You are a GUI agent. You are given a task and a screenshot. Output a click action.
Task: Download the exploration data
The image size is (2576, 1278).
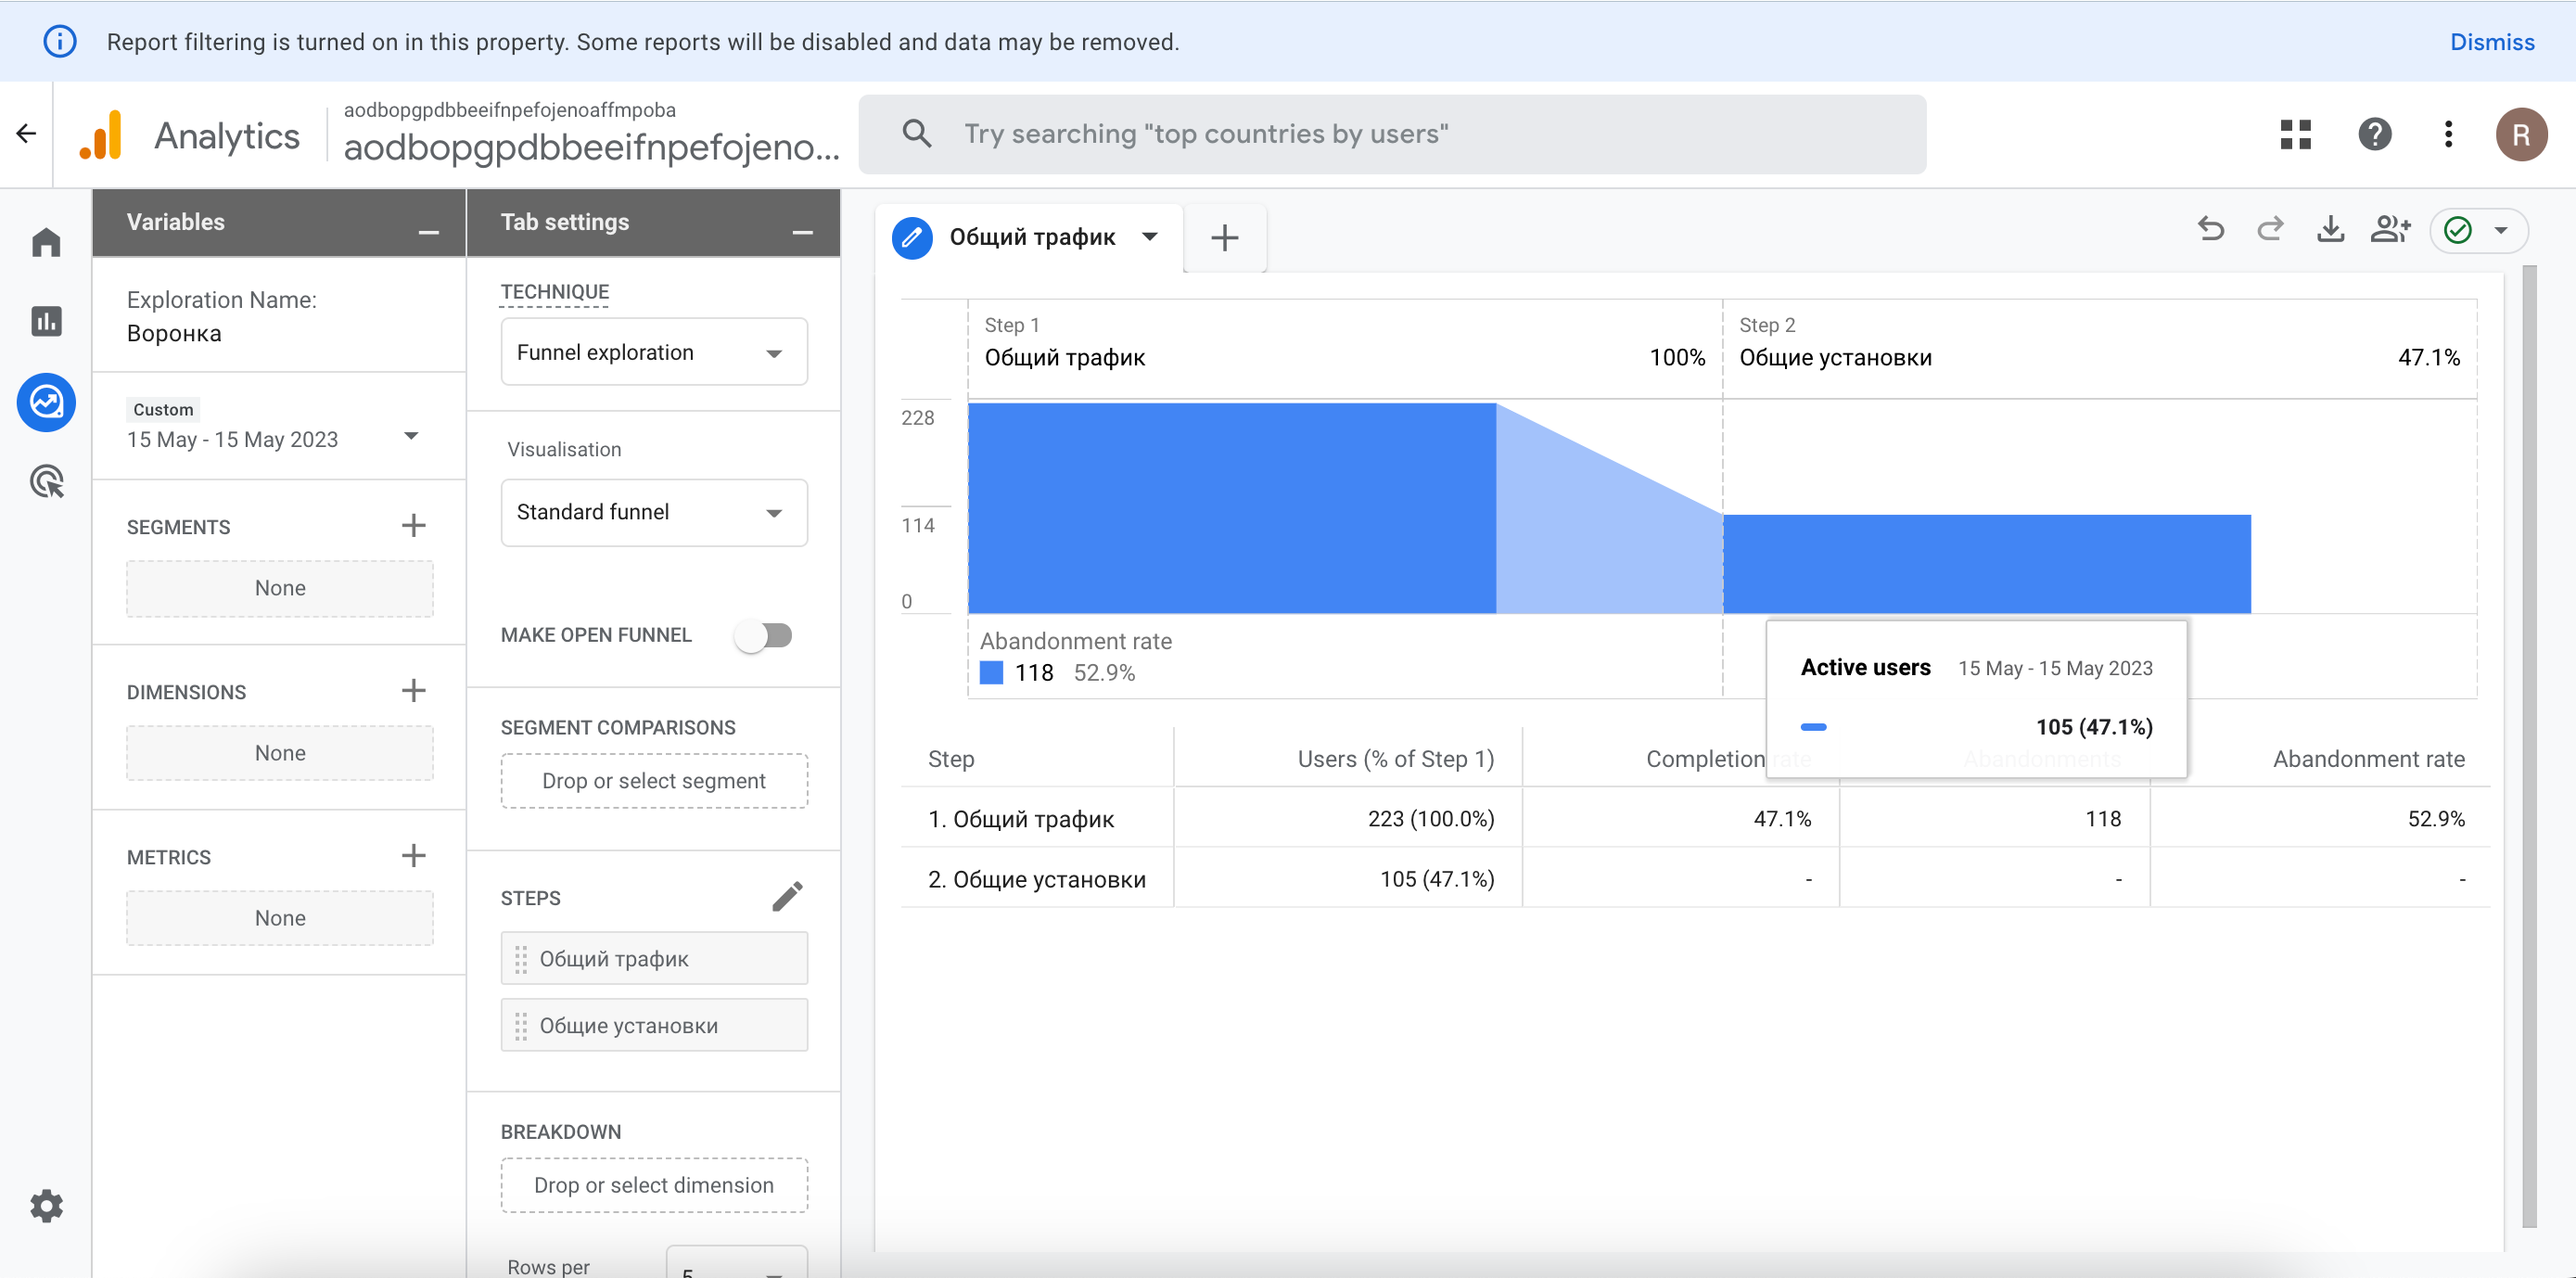(x=2330, y=230)
